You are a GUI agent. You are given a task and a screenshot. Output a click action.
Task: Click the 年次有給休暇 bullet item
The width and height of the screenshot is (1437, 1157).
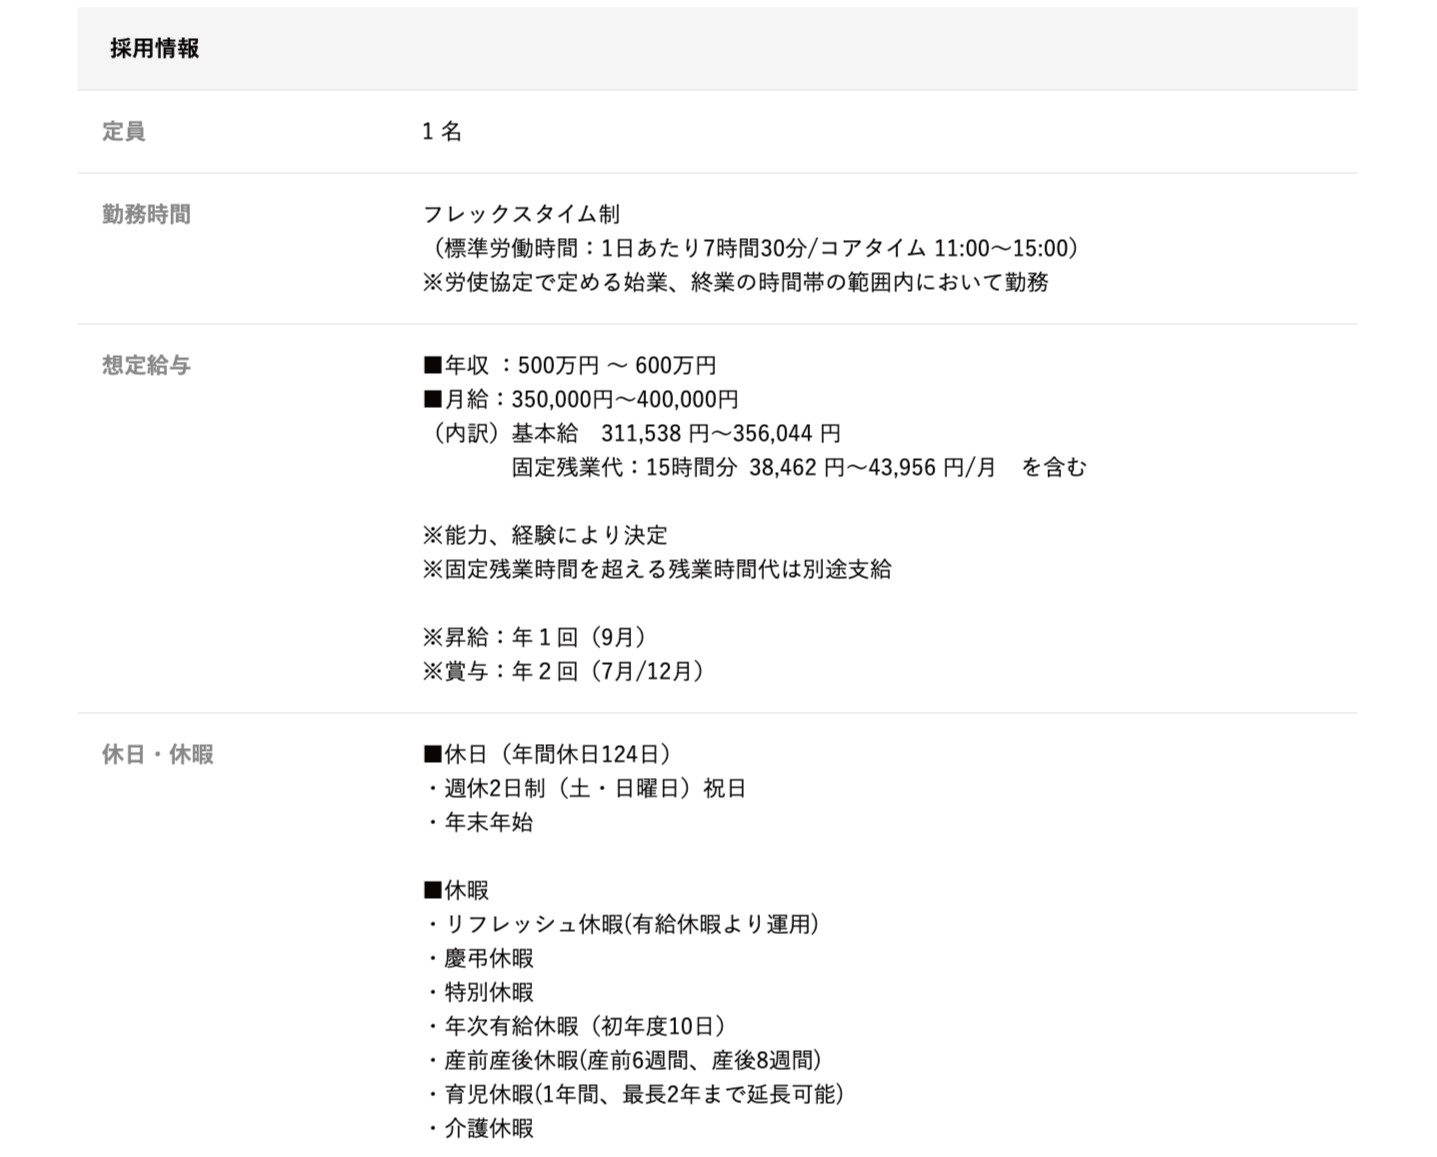point(576,1026)
